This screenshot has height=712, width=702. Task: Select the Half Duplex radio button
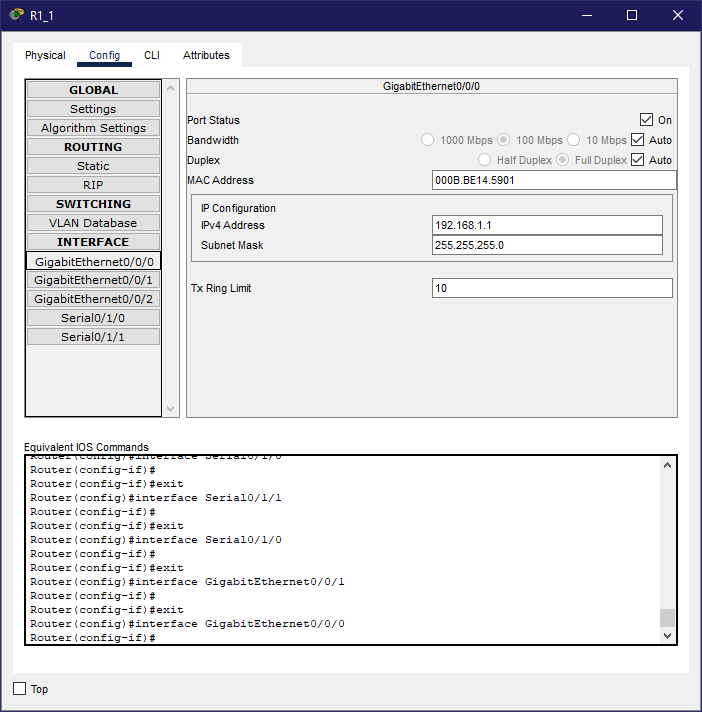click(485, 160)
